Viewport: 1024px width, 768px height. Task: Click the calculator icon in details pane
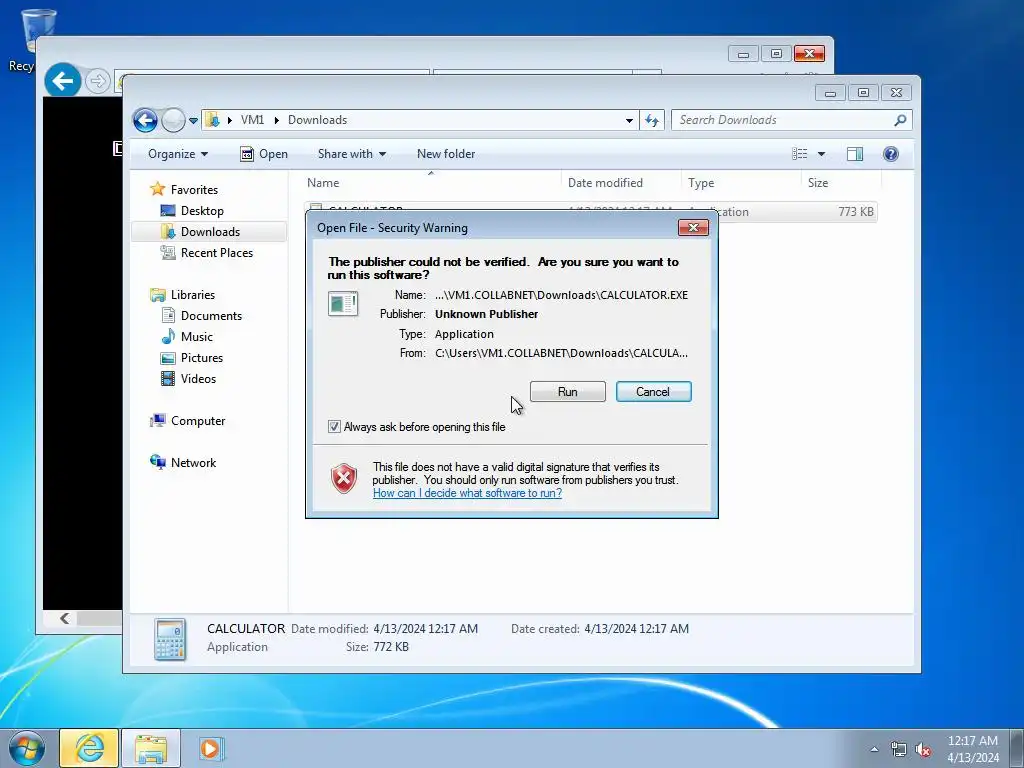pos(170,639)
